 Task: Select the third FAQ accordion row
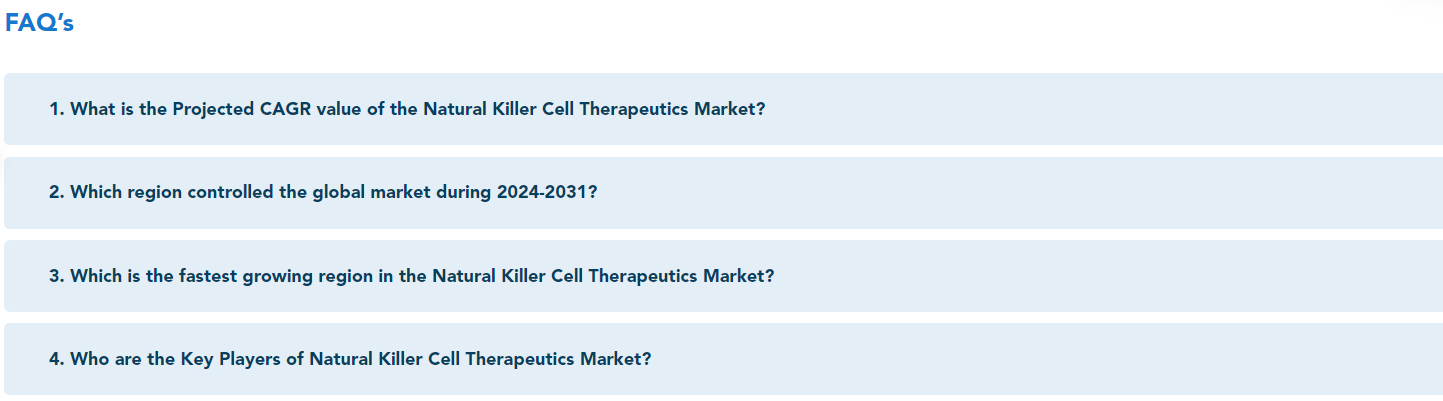tap(723, 276)
